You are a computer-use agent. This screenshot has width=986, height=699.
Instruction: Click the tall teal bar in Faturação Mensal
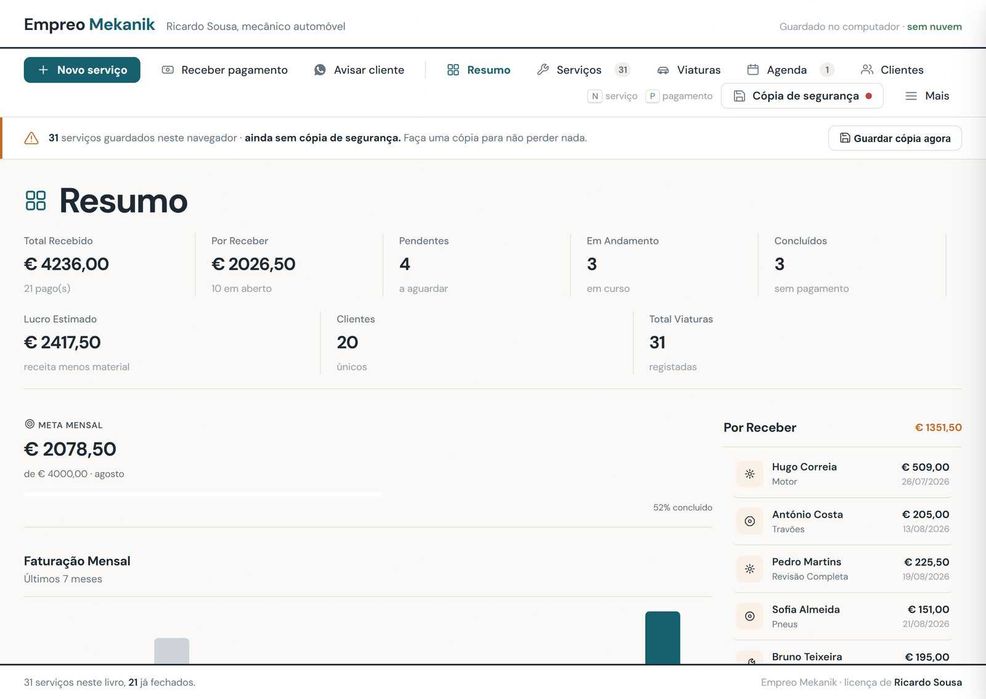pyautogui.click(x=662, y=637)
